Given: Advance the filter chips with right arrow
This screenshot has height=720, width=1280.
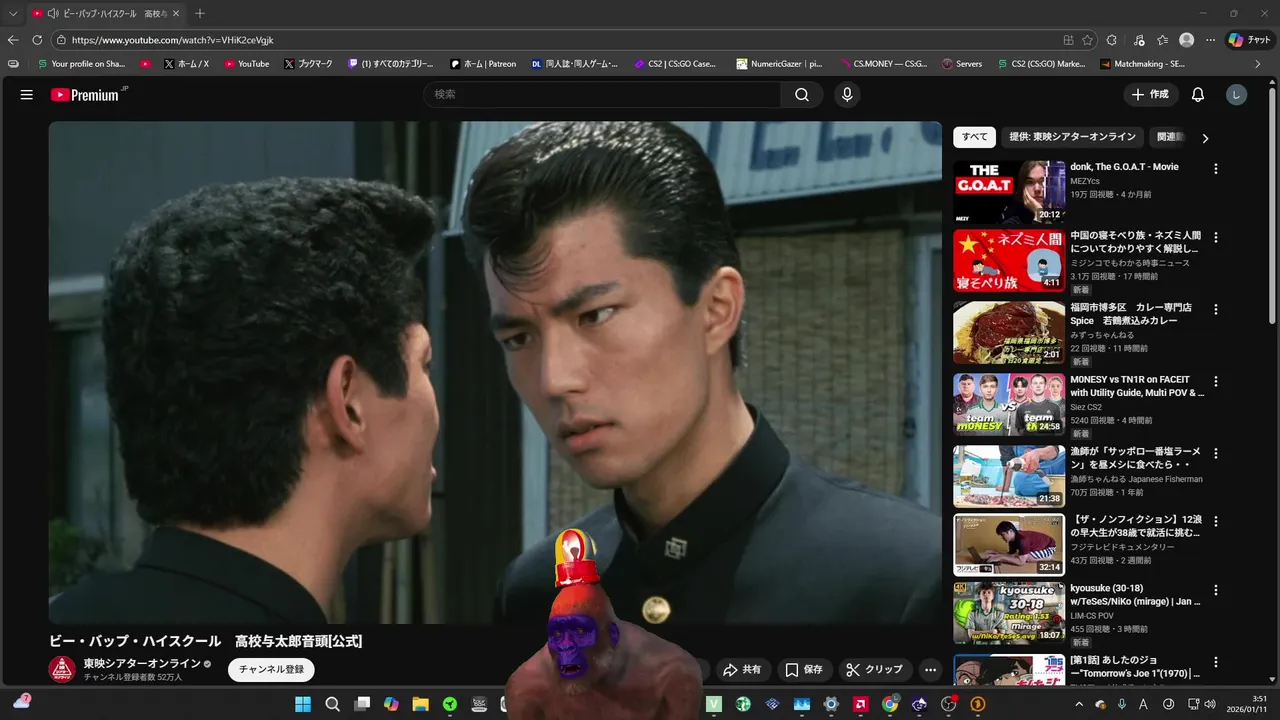Looking at the screenshot, I should tap(1205, 138).
